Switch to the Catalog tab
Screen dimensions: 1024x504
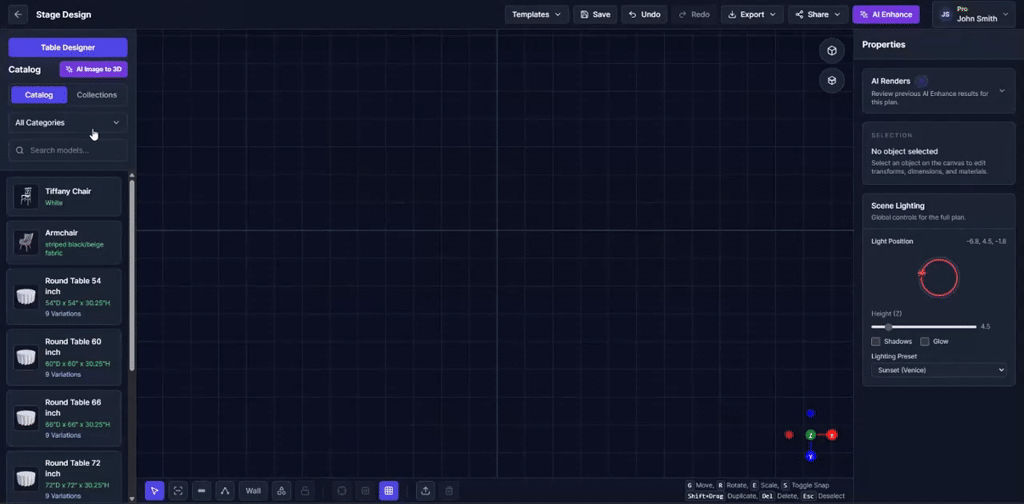click(39, 95)
